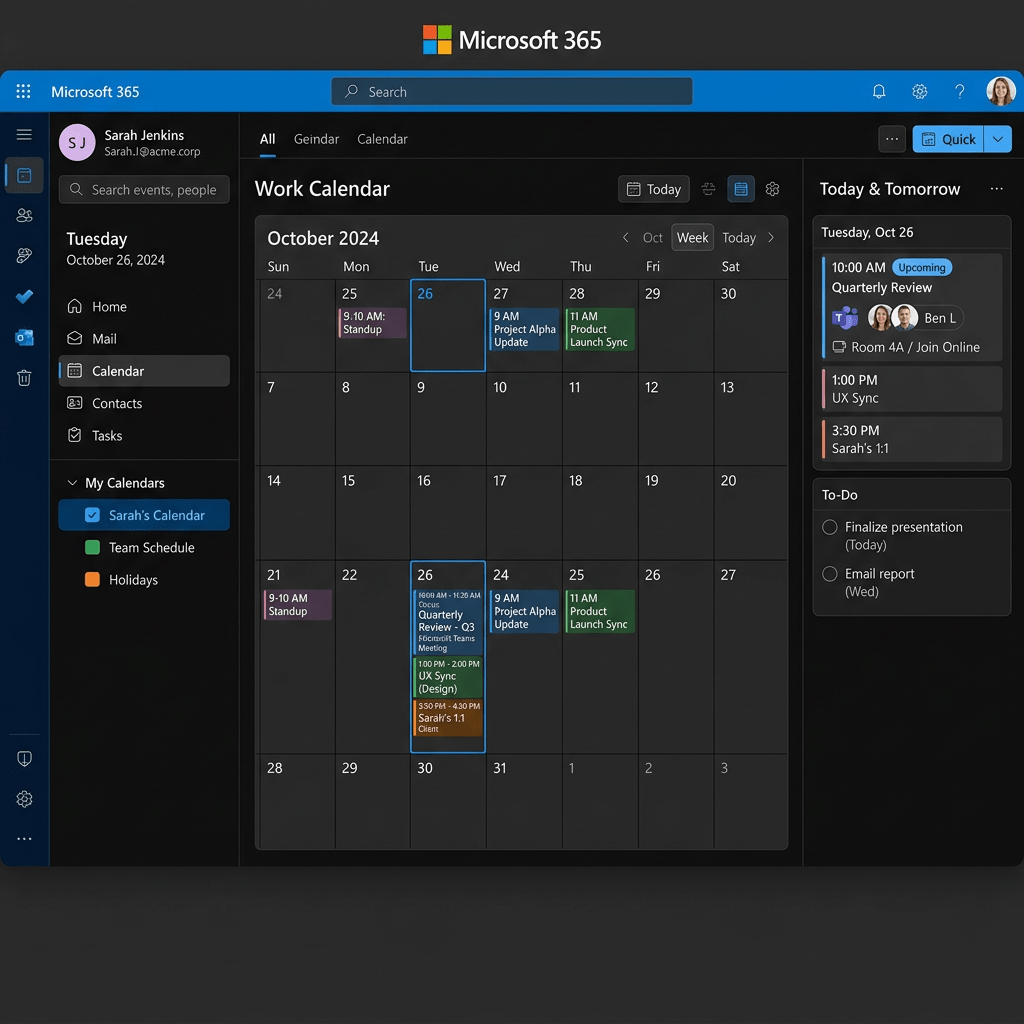The height and width of the screenshot is (1024, 1024).
Task: Open the help question mark
Action: point(959,91)
